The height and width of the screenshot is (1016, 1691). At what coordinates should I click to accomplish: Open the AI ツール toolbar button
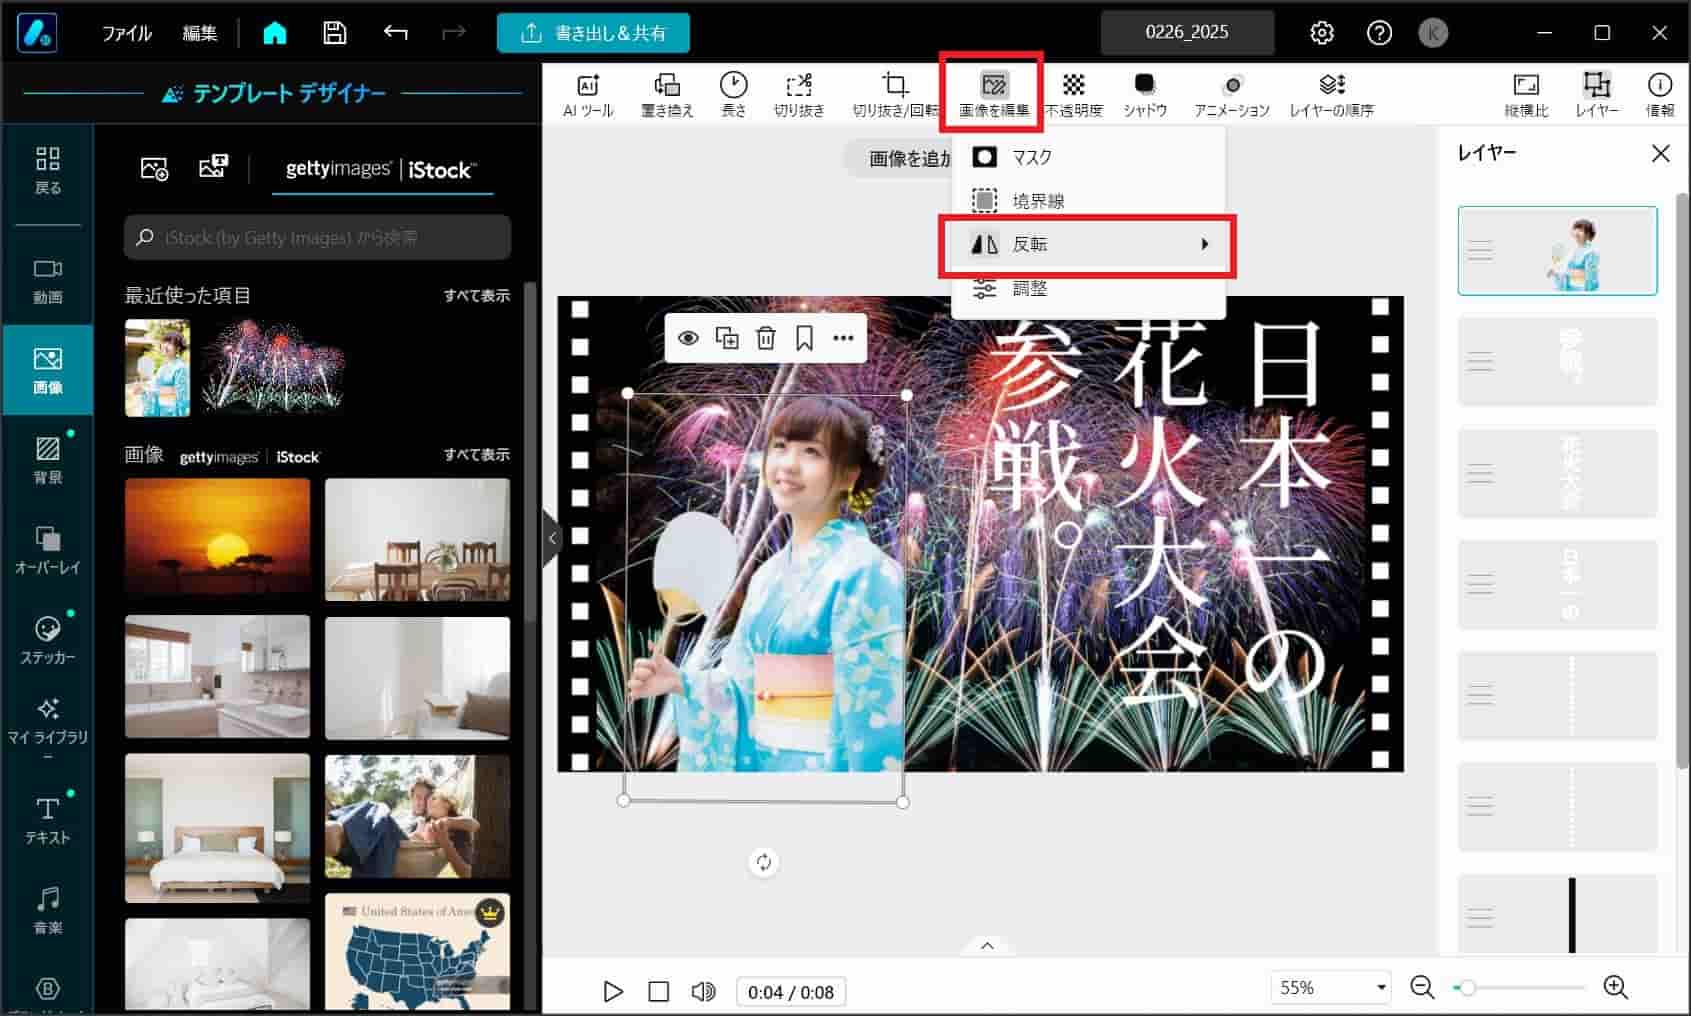[588, 95]
